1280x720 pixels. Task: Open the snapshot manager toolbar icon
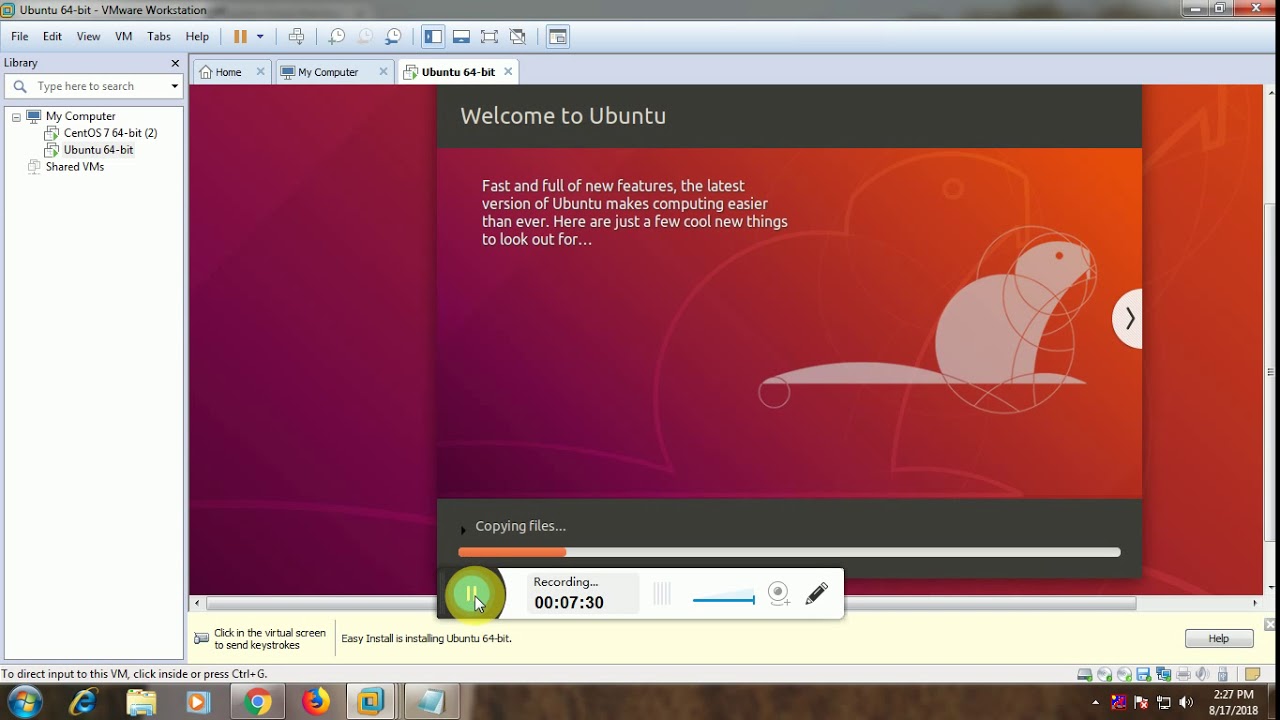tap(394, 36)
